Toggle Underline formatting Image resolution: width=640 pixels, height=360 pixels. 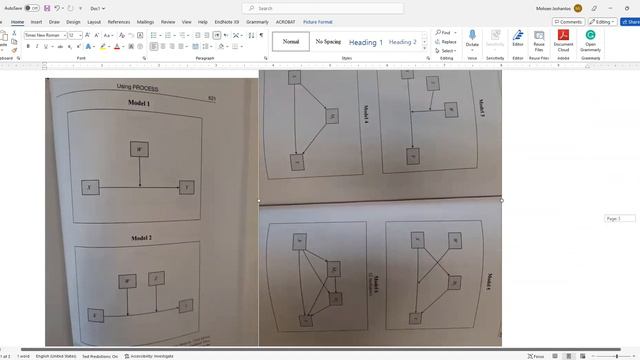[x=46, y=47]
